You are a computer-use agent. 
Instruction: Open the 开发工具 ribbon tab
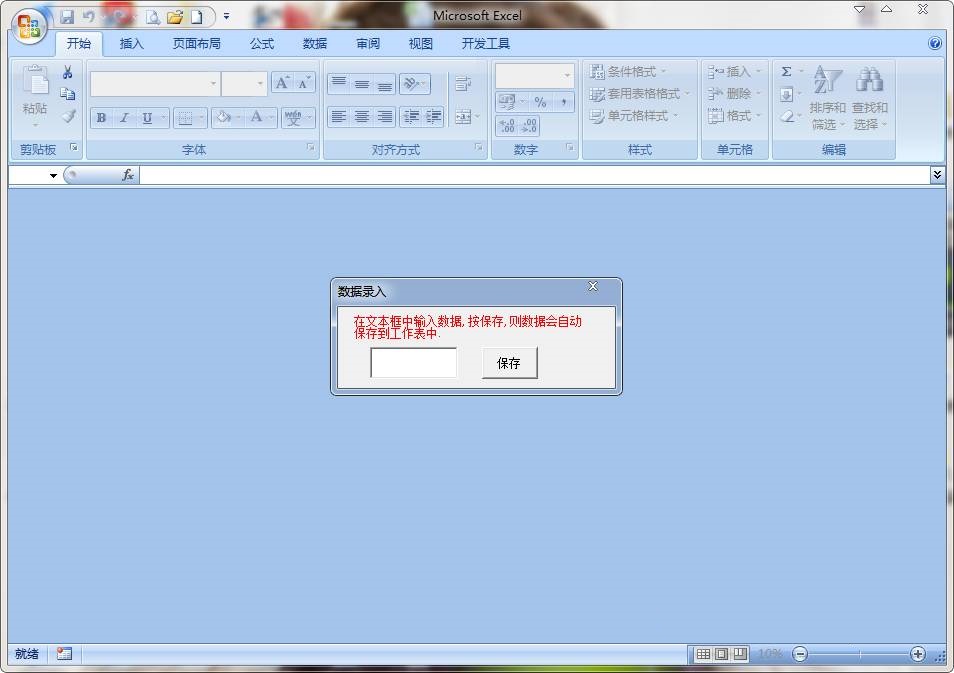(x=486, y=44)
